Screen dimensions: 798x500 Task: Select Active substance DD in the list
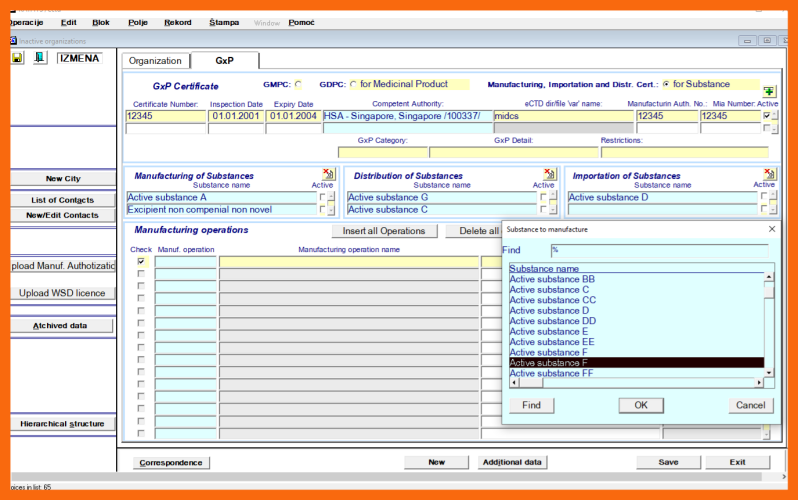(553, 321)
